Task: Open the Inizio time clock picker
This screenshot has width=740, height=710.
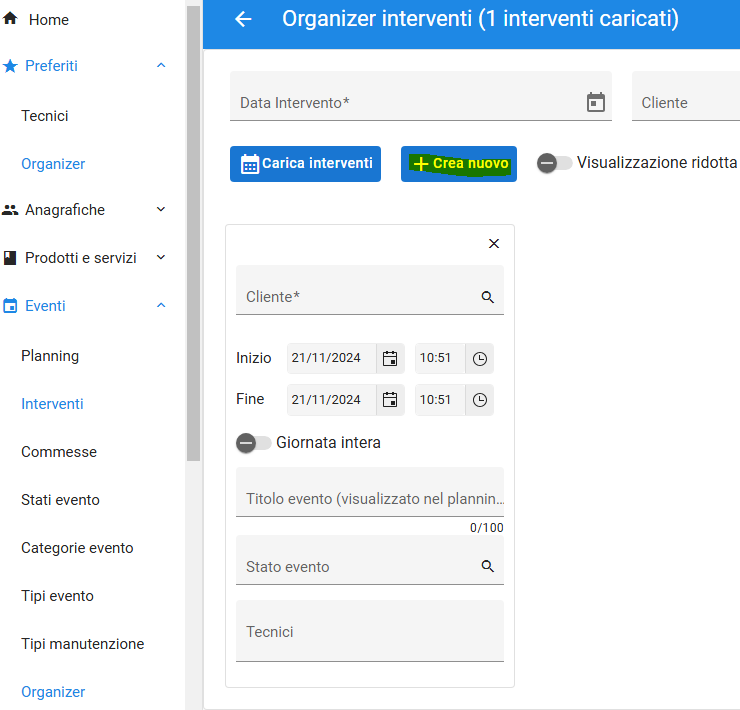Action: point(479,359)
